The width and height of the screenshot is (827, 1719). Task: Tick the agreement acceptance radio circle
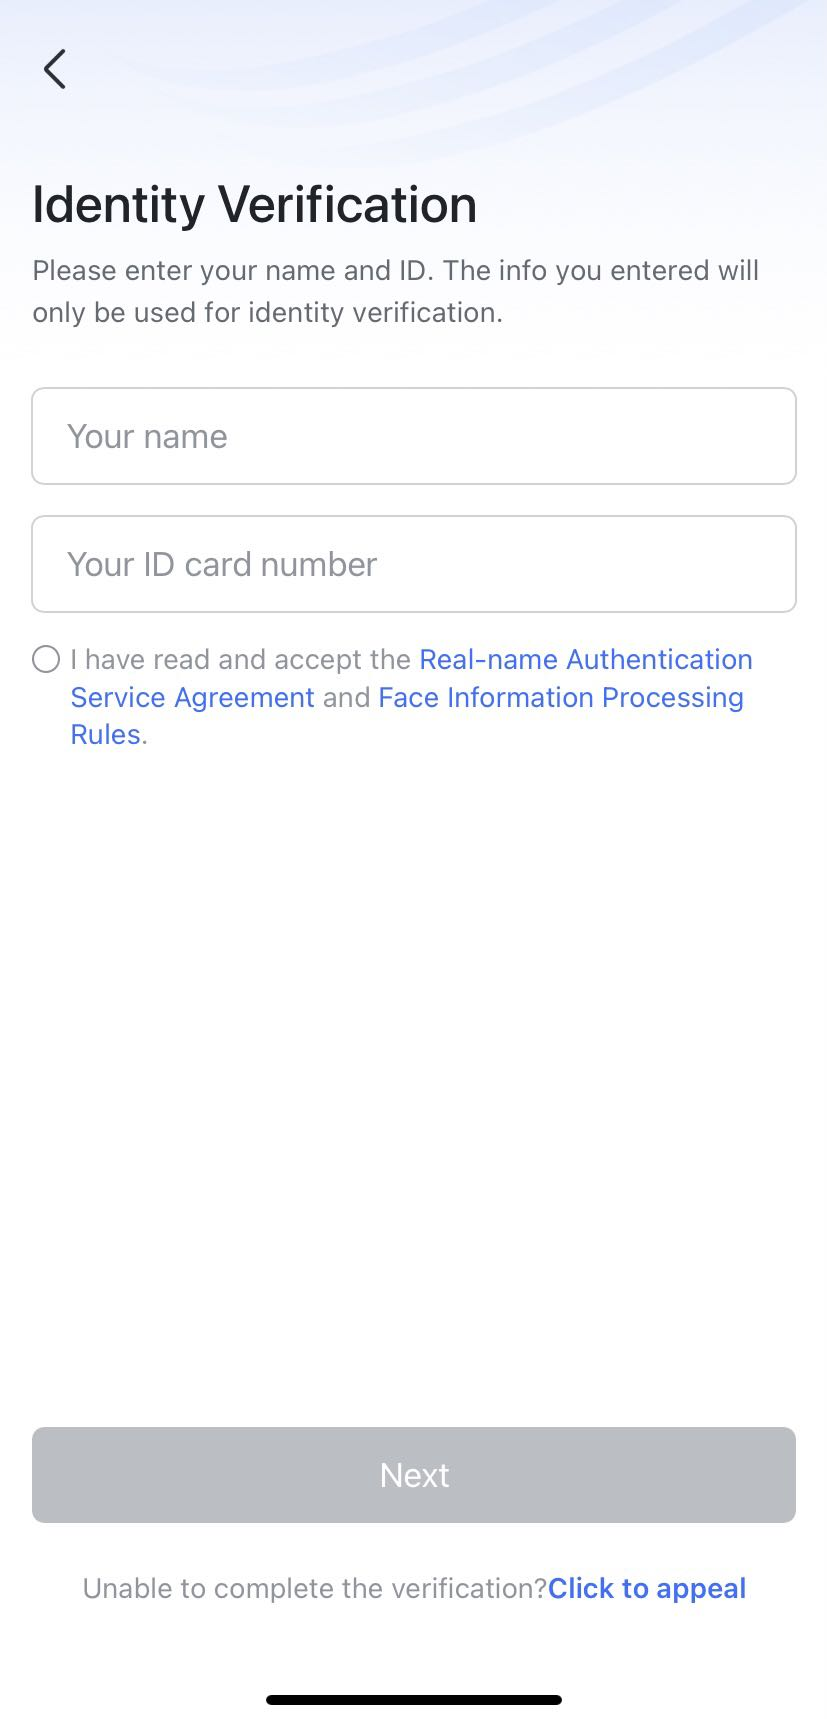point(46,659)
